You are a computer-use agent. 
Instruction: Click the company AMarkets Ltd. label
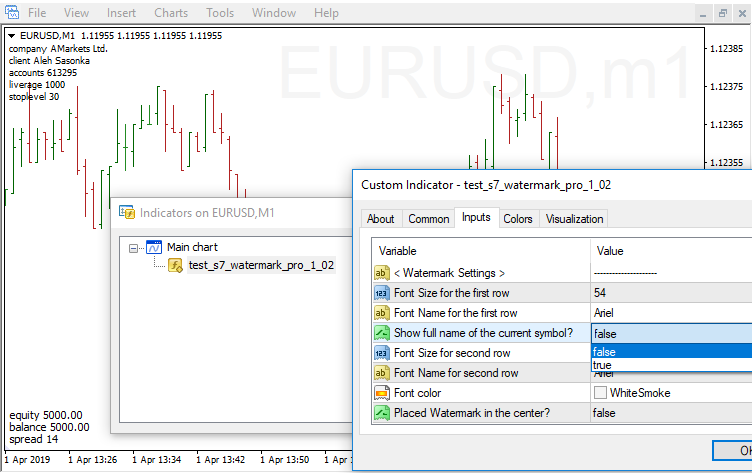58,48
